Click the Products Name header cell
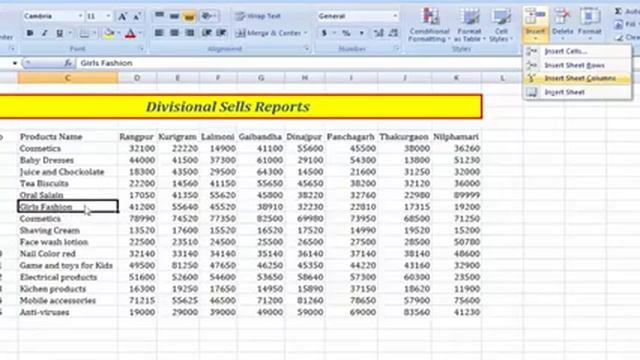This screenshot has width=640, height=360. click(68, 137)
